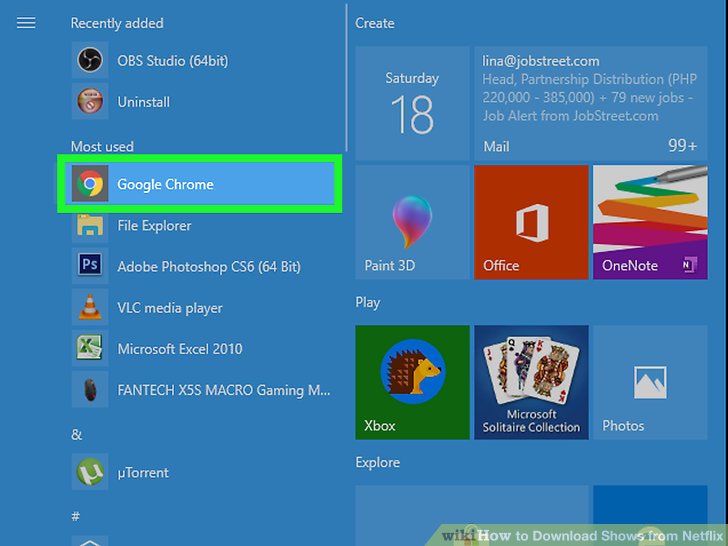Click the Uninstall app icon

click(x=90, y=101)
